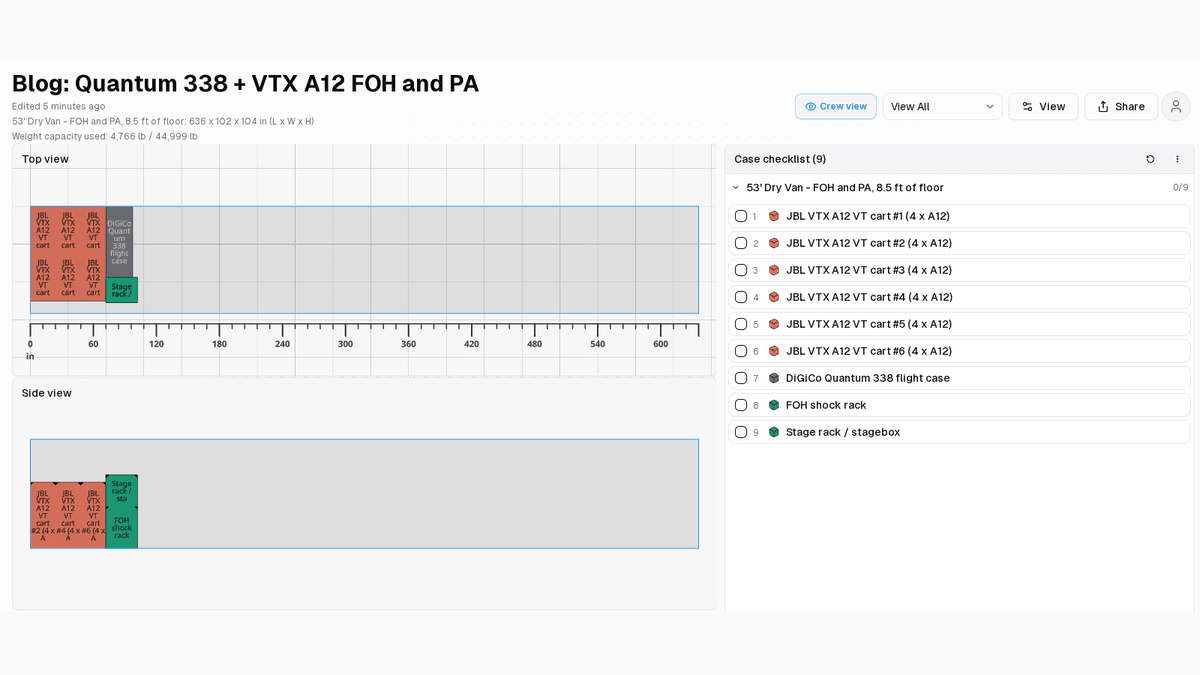Click the 120 mark on the ruler
1200x675 pixels.
[156, 344]
